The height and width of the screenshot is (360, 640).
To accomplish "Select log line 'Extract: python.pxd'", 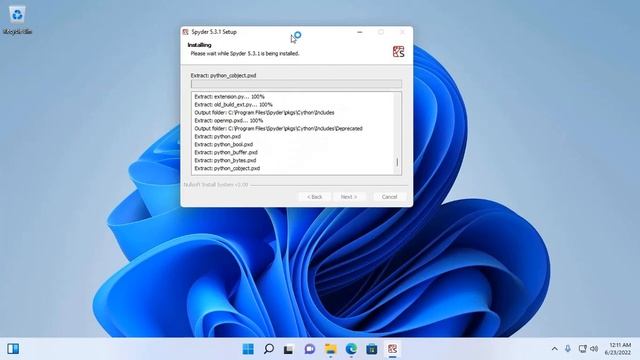I will (x=218, y=136).
